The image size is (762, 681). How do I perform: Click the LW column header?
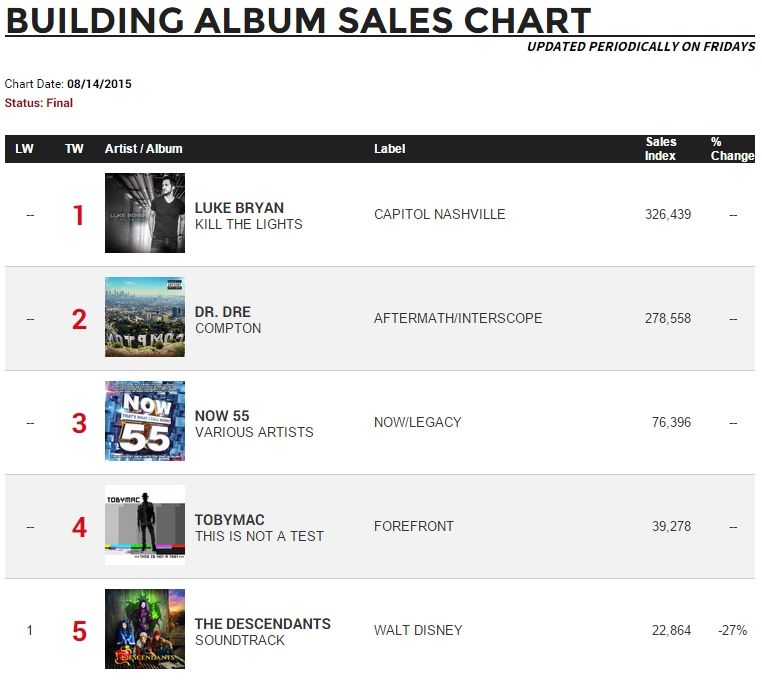coord(24,149)
